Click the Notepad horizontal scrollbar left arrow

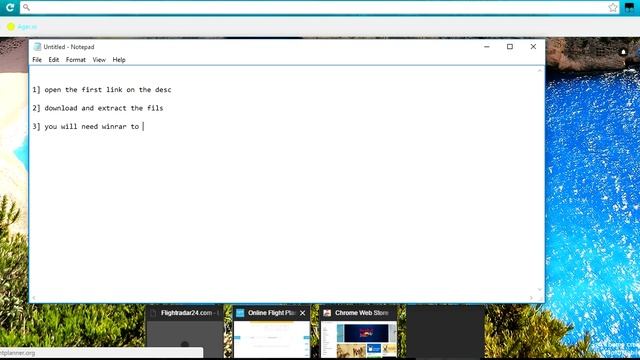click(34, 298)
